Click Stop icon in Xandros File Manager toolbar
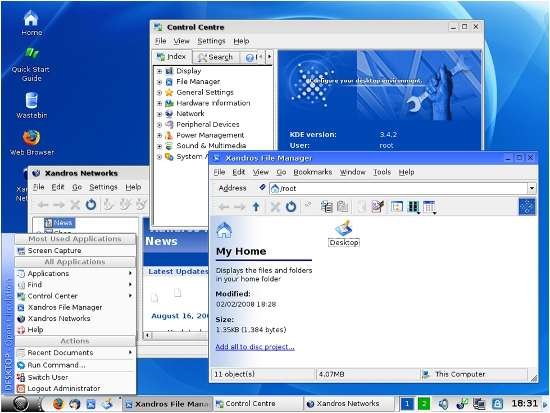The height and width of the screenshot is (413, 550). (x=275, y=207)
